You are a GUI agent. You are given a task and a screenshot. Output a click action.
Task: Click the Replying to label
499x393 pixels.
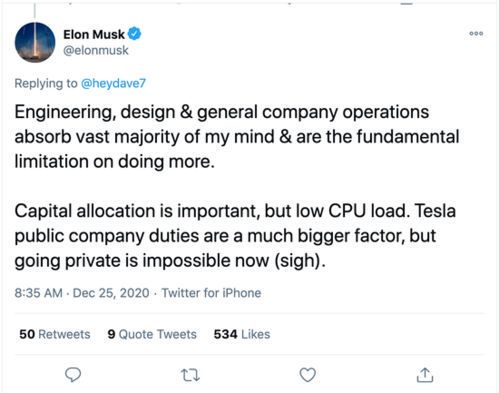(x=46, y=83)
